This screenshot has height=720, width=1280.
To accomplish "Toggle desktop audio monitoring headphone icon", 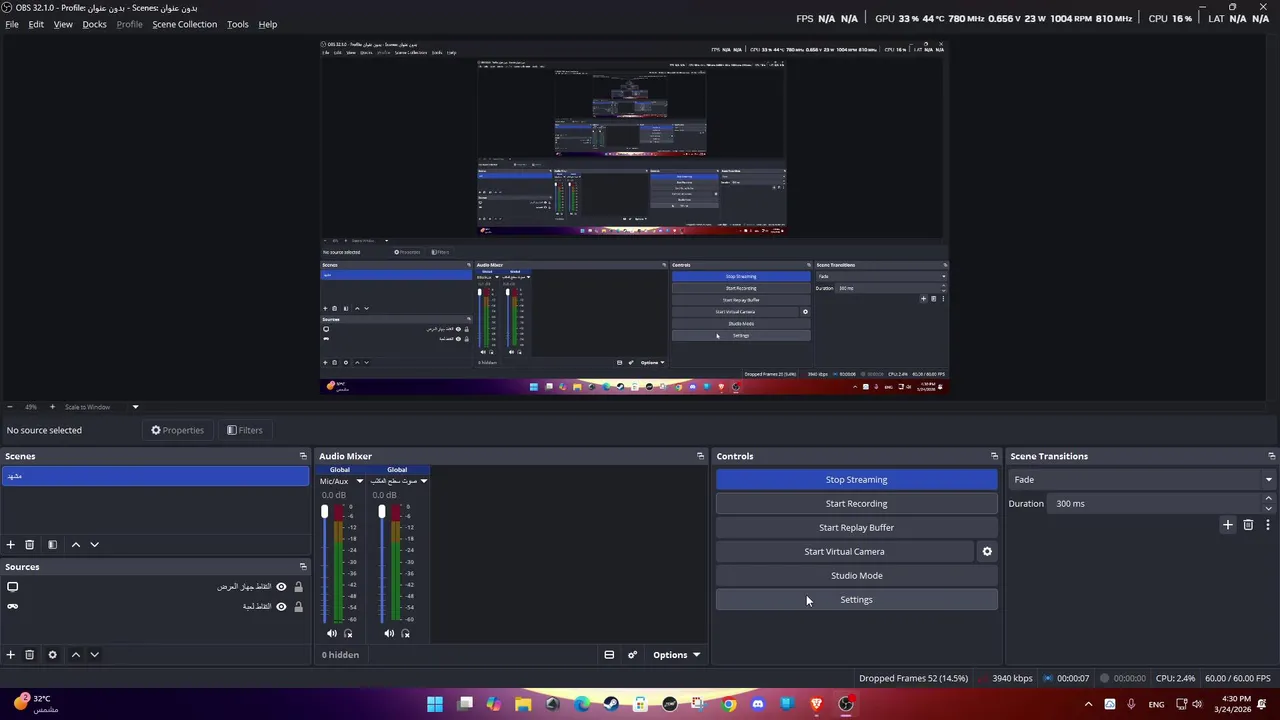I will pyautogui.click(x=405, y=633).
